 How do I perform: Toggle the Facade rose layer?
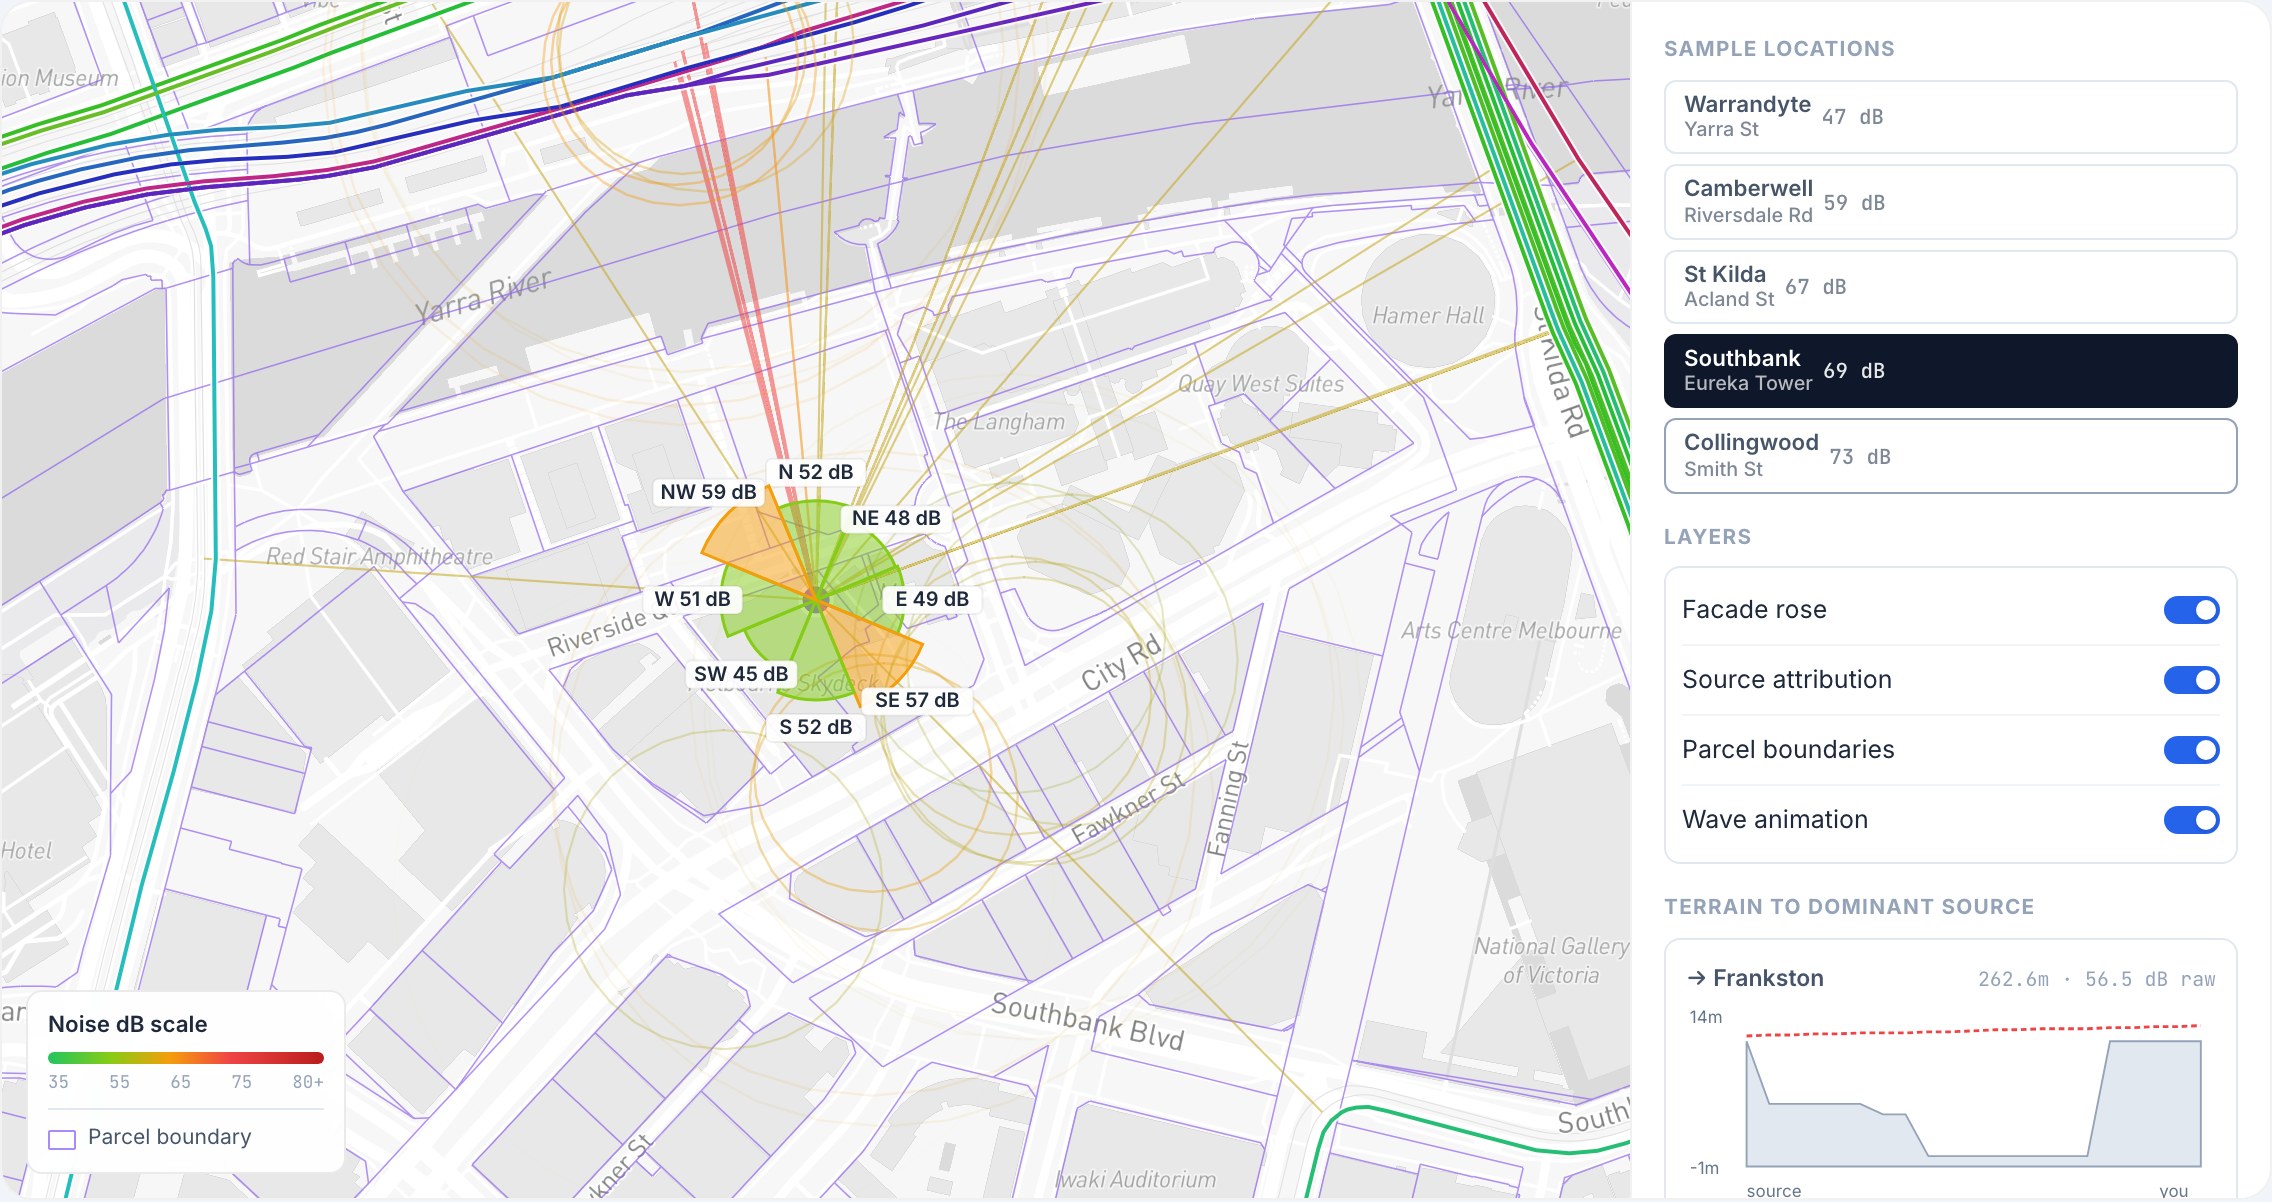[x=2191, y=610]
